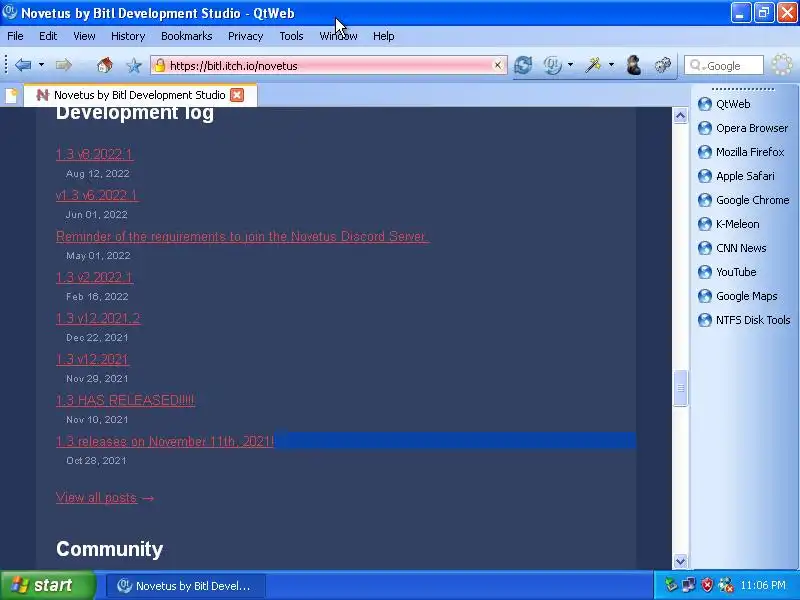This screenshot has height=600, width=800.
Task: Open the Window menu
Action: pos(338,36)
